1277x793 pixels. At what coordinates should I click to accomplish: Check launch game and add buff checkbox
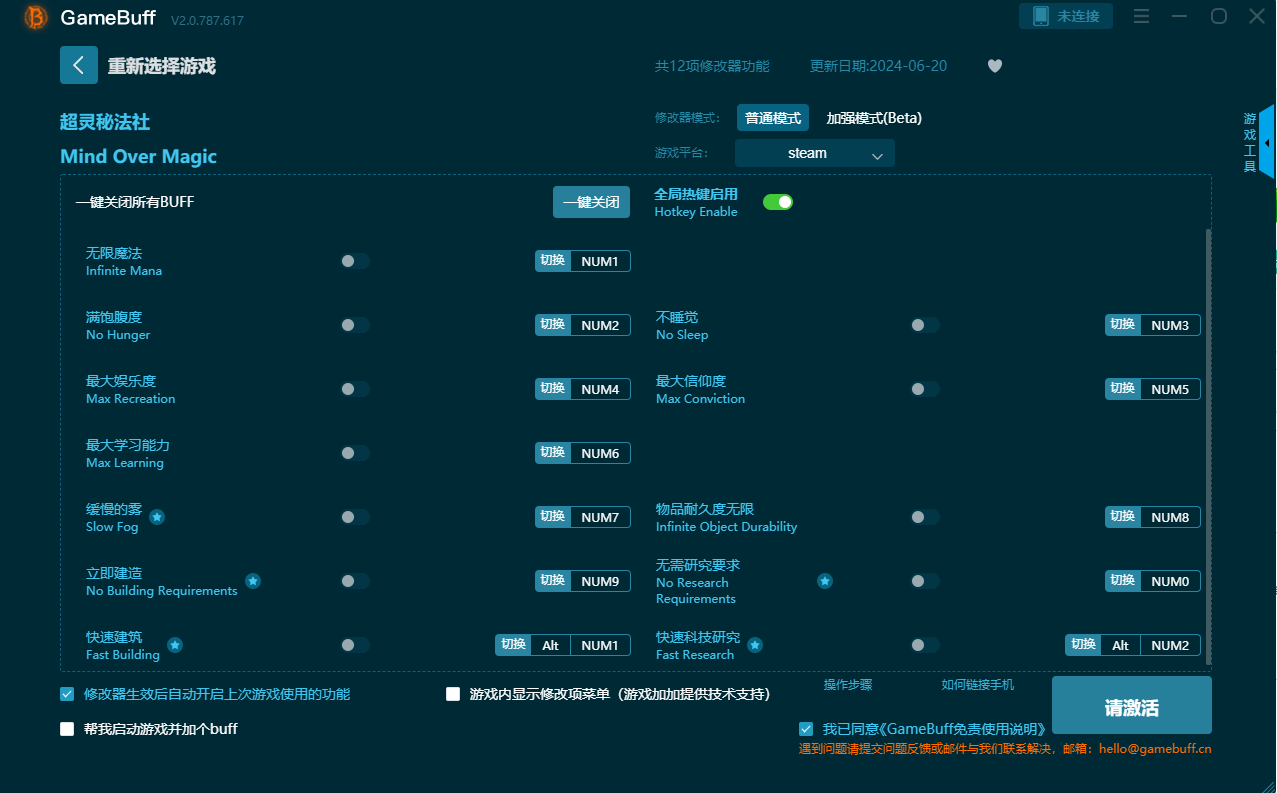tap(67, 729)
